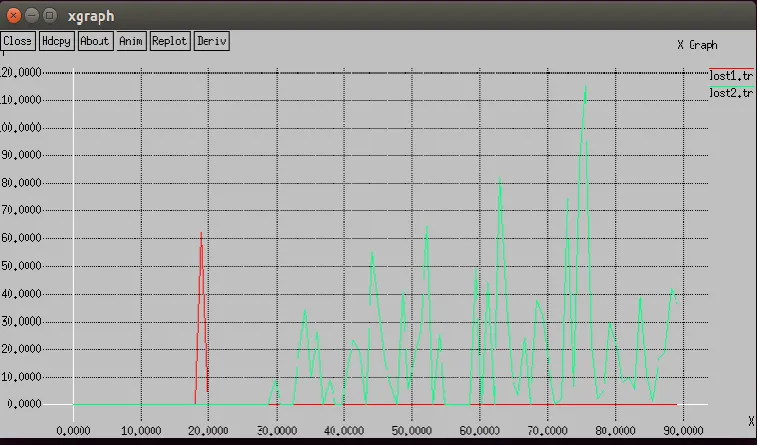Click the green lost2.tr legend line
759x446 pixels.
731,86
